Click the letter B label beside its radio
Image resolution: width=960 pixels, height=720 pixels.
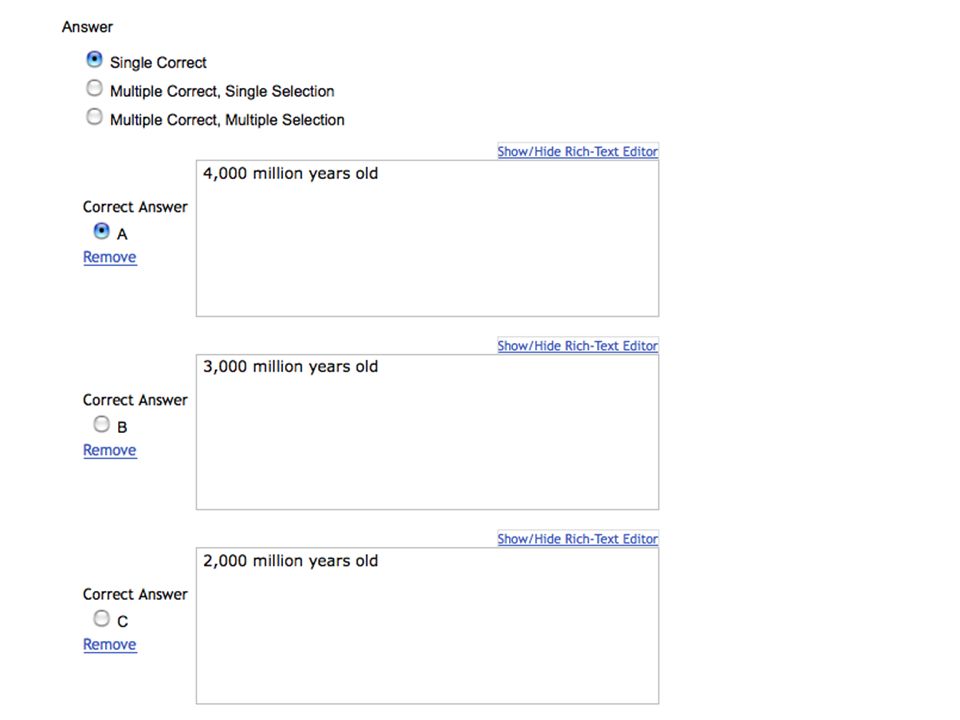click(122, 427)
